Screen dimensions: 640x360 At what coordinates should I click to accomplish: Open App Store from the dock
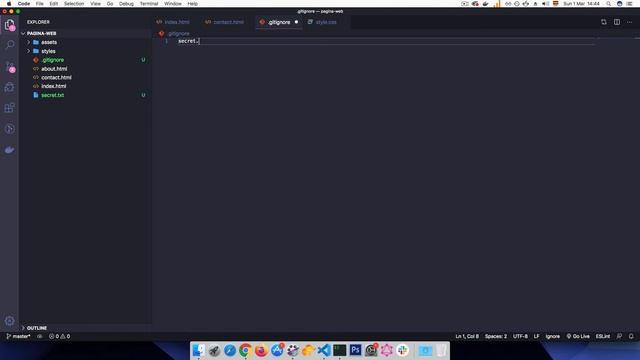tap(277, 350)
